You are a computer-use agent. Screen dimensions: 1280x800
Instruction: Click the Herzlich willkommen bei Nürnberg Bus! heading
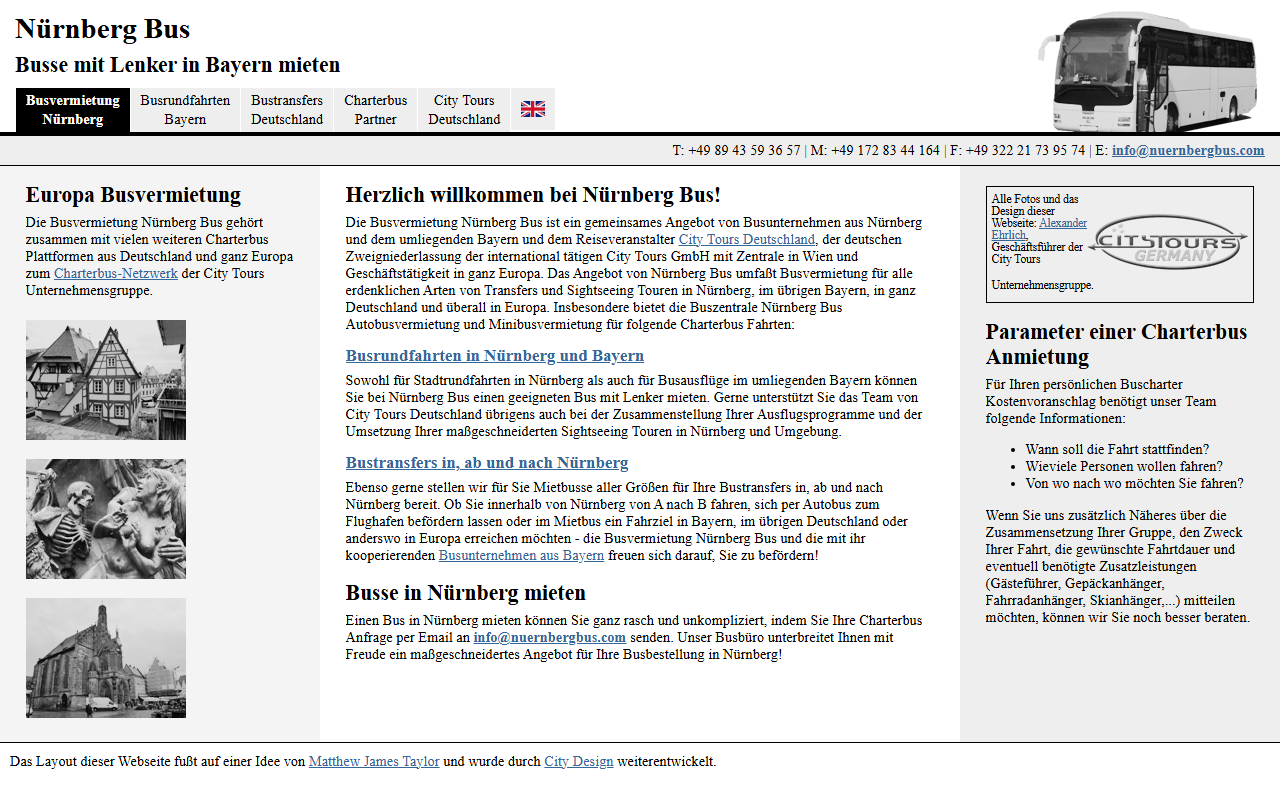point(533,194)
